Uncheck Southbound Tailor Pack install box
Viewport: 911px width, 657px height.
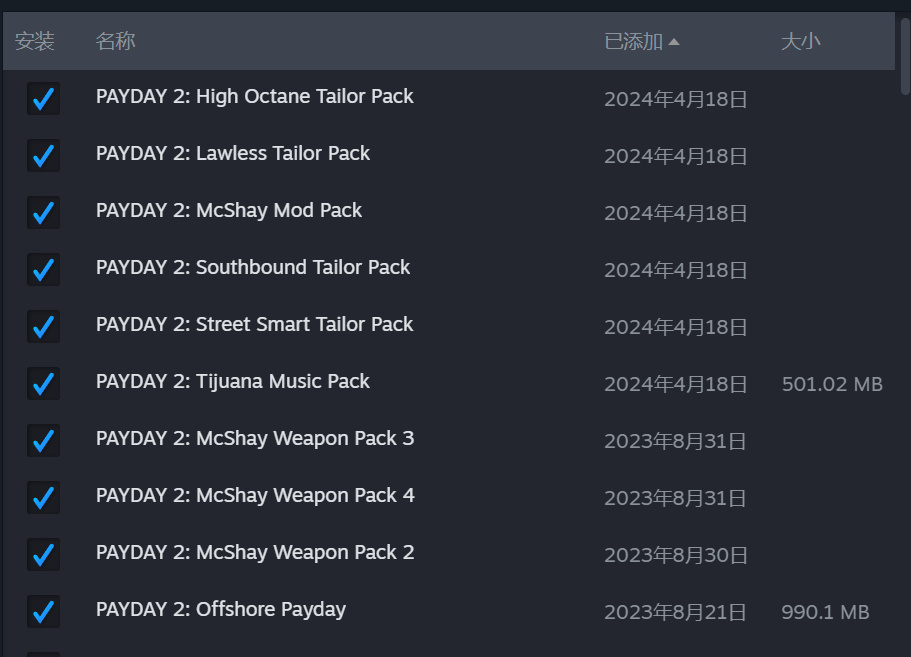click(43, 269)
